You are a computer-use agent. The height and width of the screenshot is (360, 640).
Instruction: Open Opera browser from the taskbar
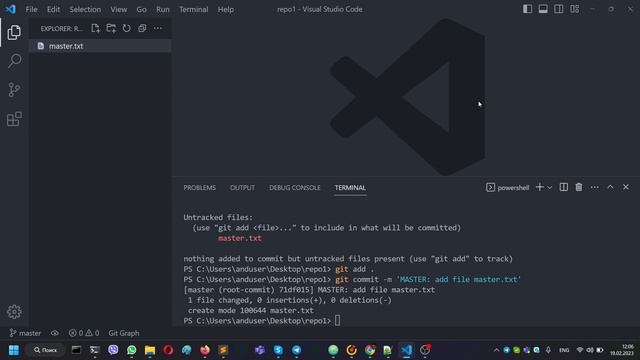click(x=168, y=350)
